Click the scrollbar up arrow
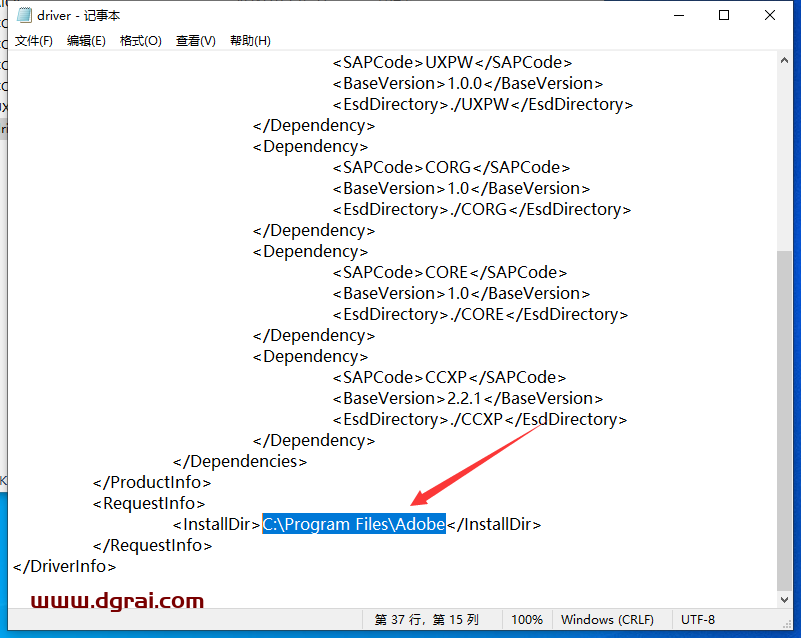The width and height of the screenshot is (801, 638). pyautogui.click(x=784, y=60)
